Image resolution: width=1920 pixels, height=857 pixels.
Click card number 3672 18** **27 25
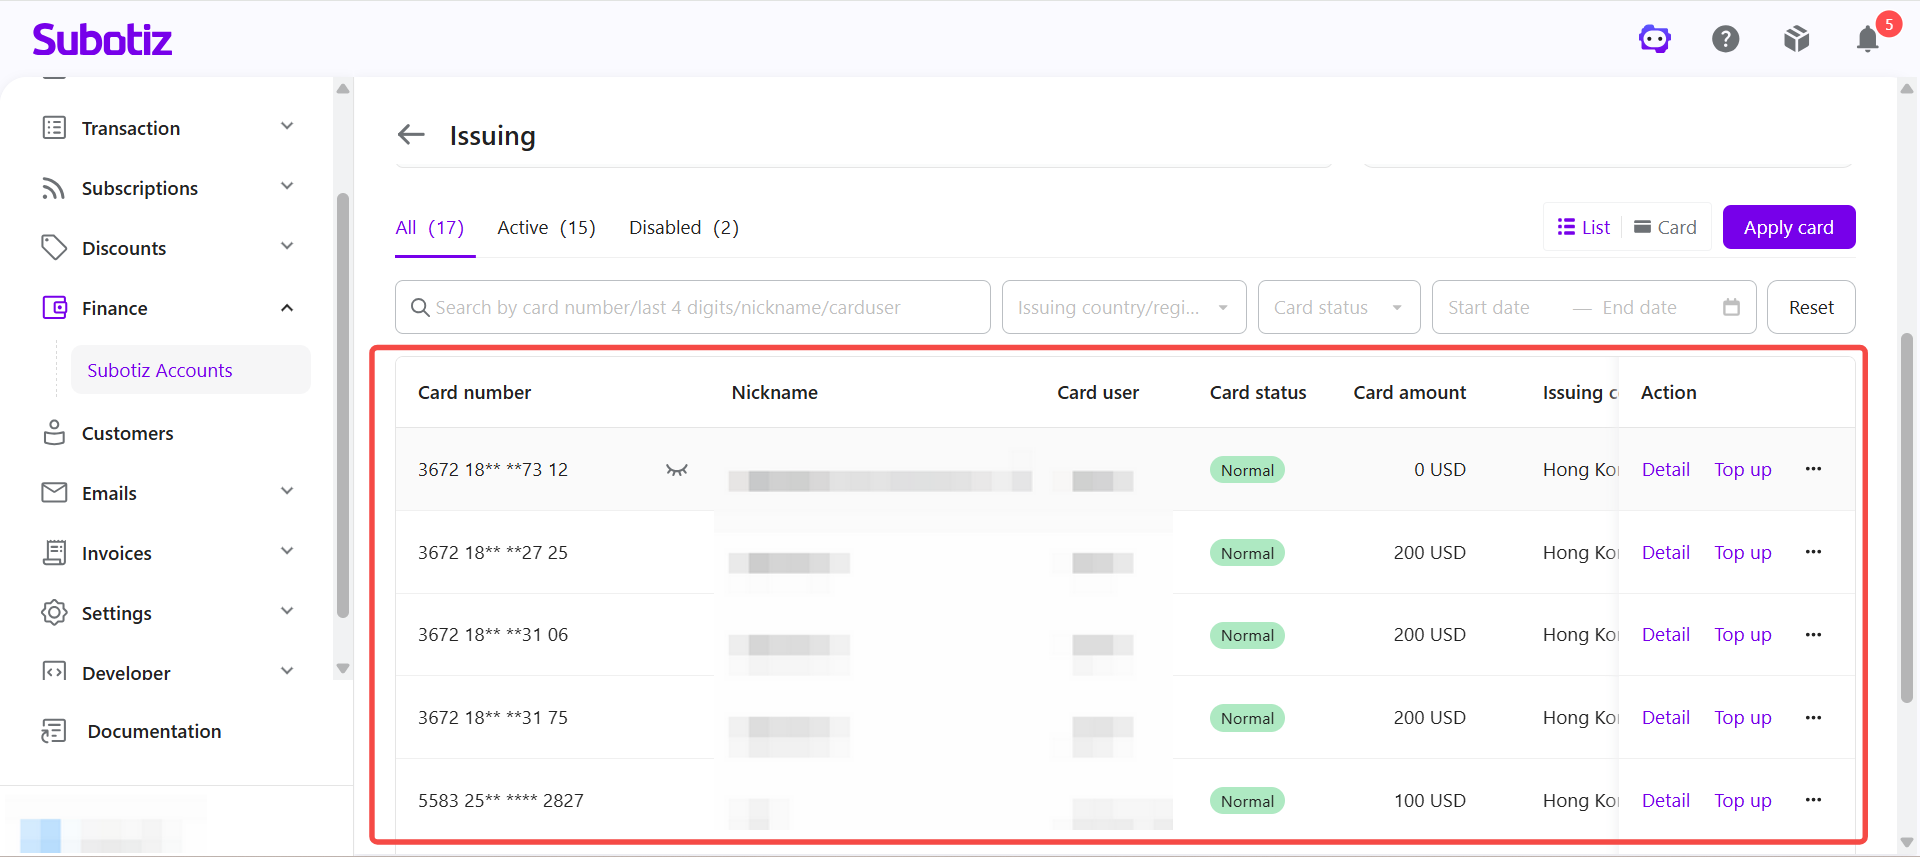point(493,552)
